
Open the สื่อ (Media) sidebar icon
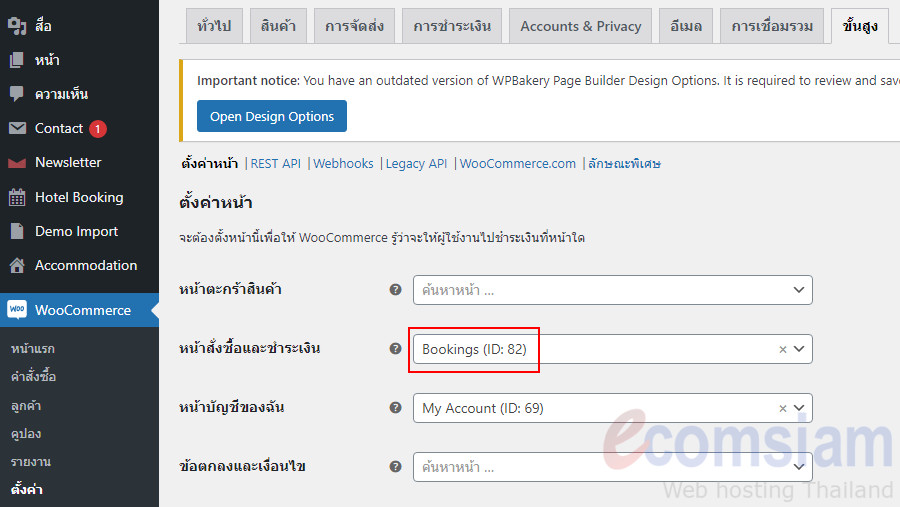tap(17, 26)
